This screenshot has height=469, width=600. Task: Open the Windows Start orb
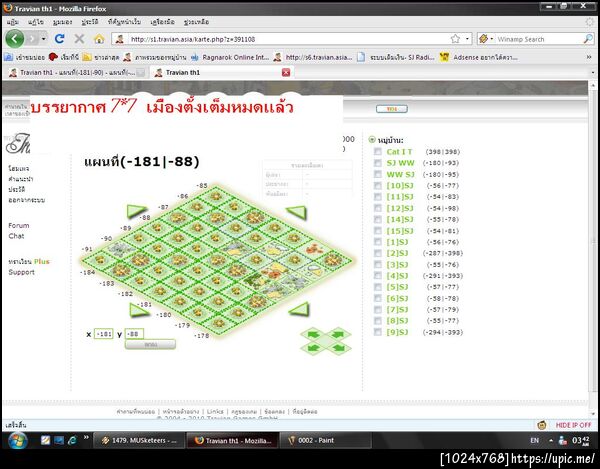(17, 440)
